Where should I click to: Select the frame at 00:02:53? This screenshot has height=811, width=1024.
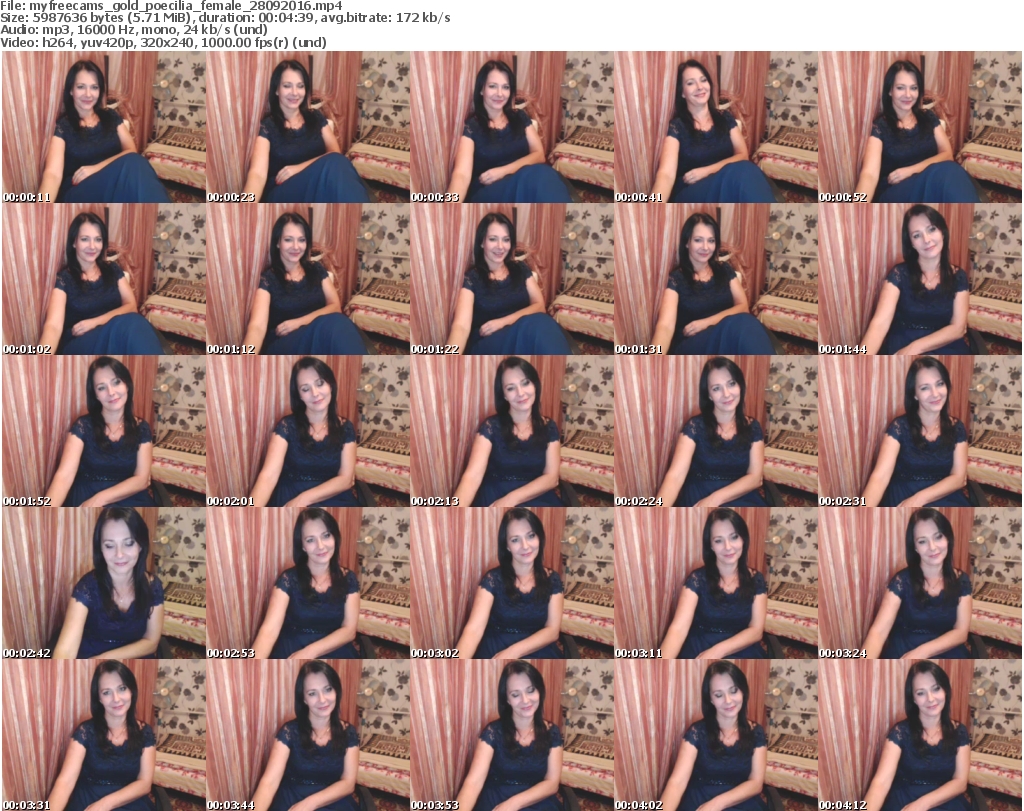[x=308, y=583]
